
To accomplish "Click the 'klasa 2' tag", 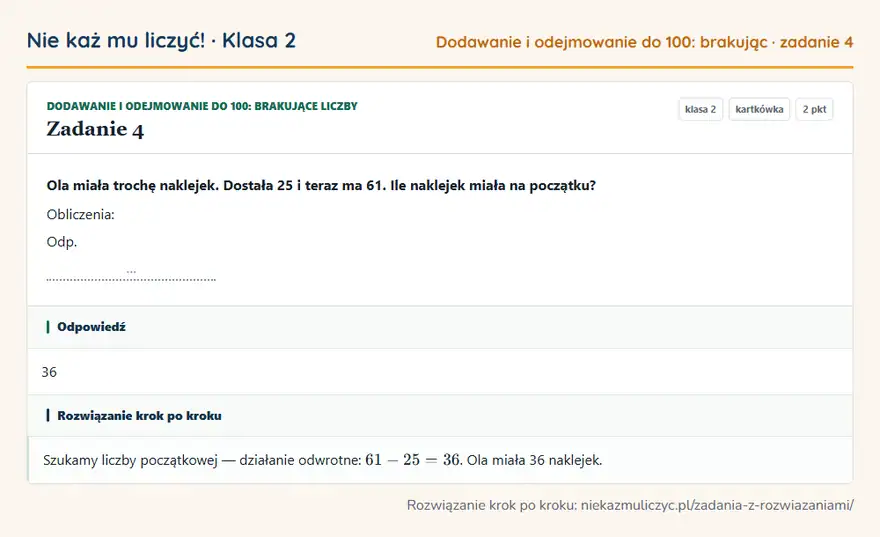I will coord(700,109).
